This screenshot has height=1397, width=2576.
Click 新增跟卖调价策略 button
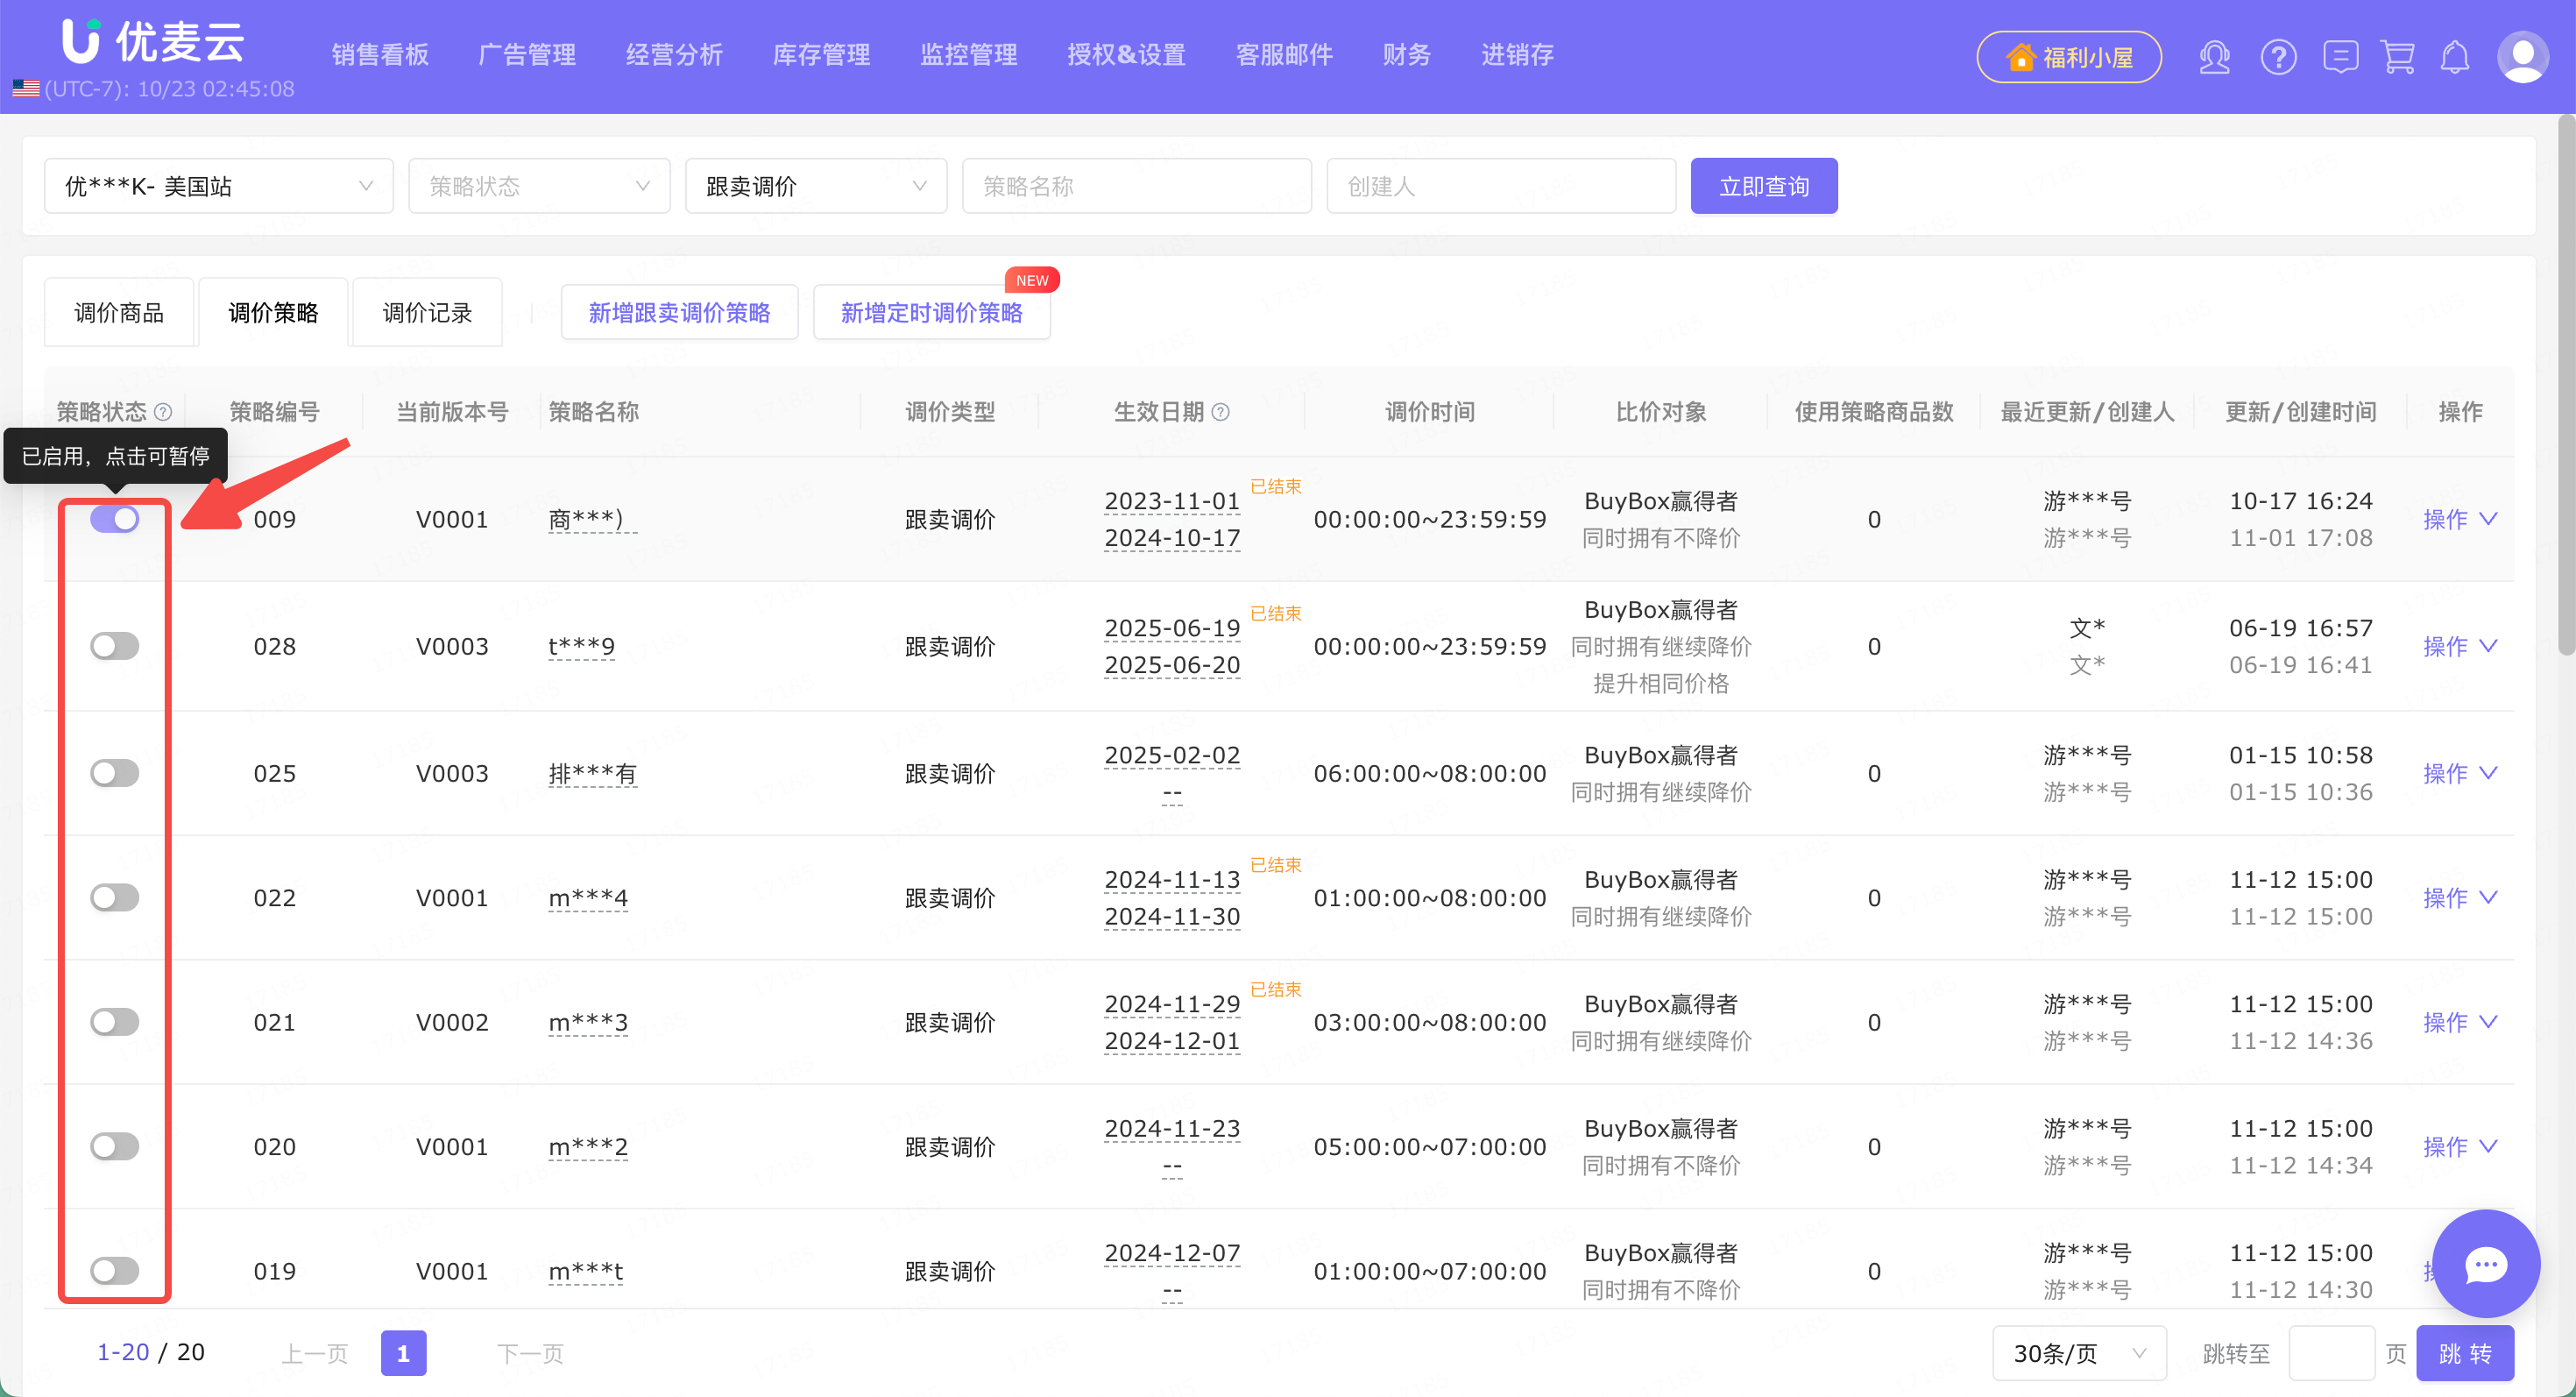679,313
